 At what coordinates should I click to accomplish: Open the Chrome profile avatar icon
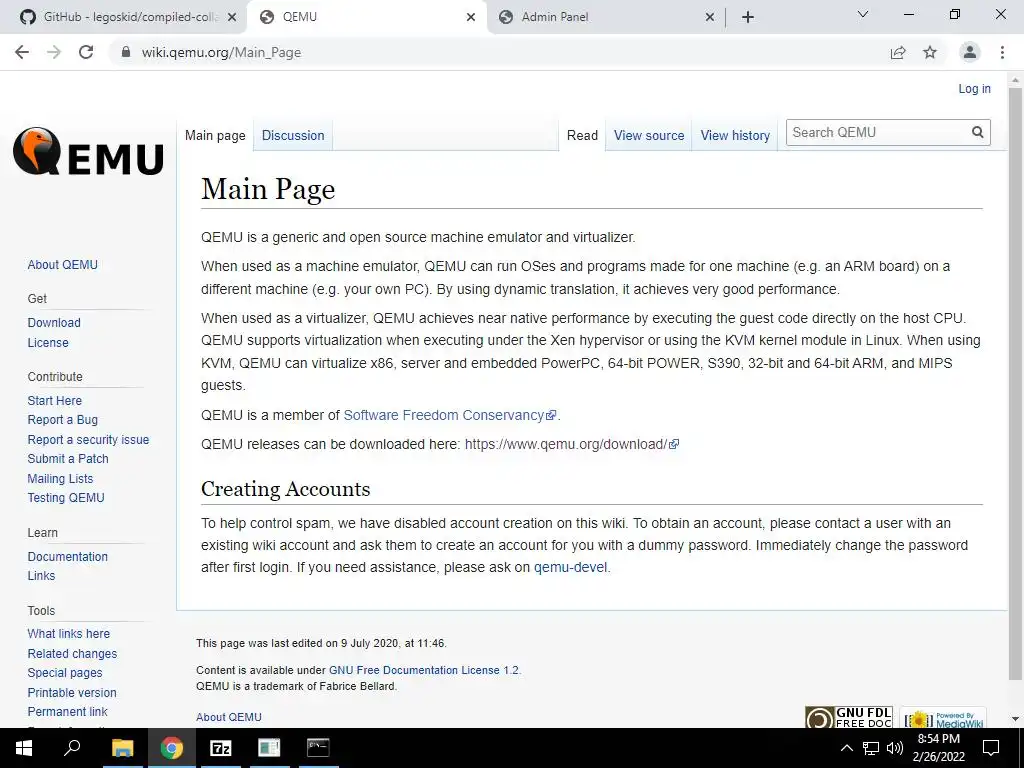tap(970, 52)
